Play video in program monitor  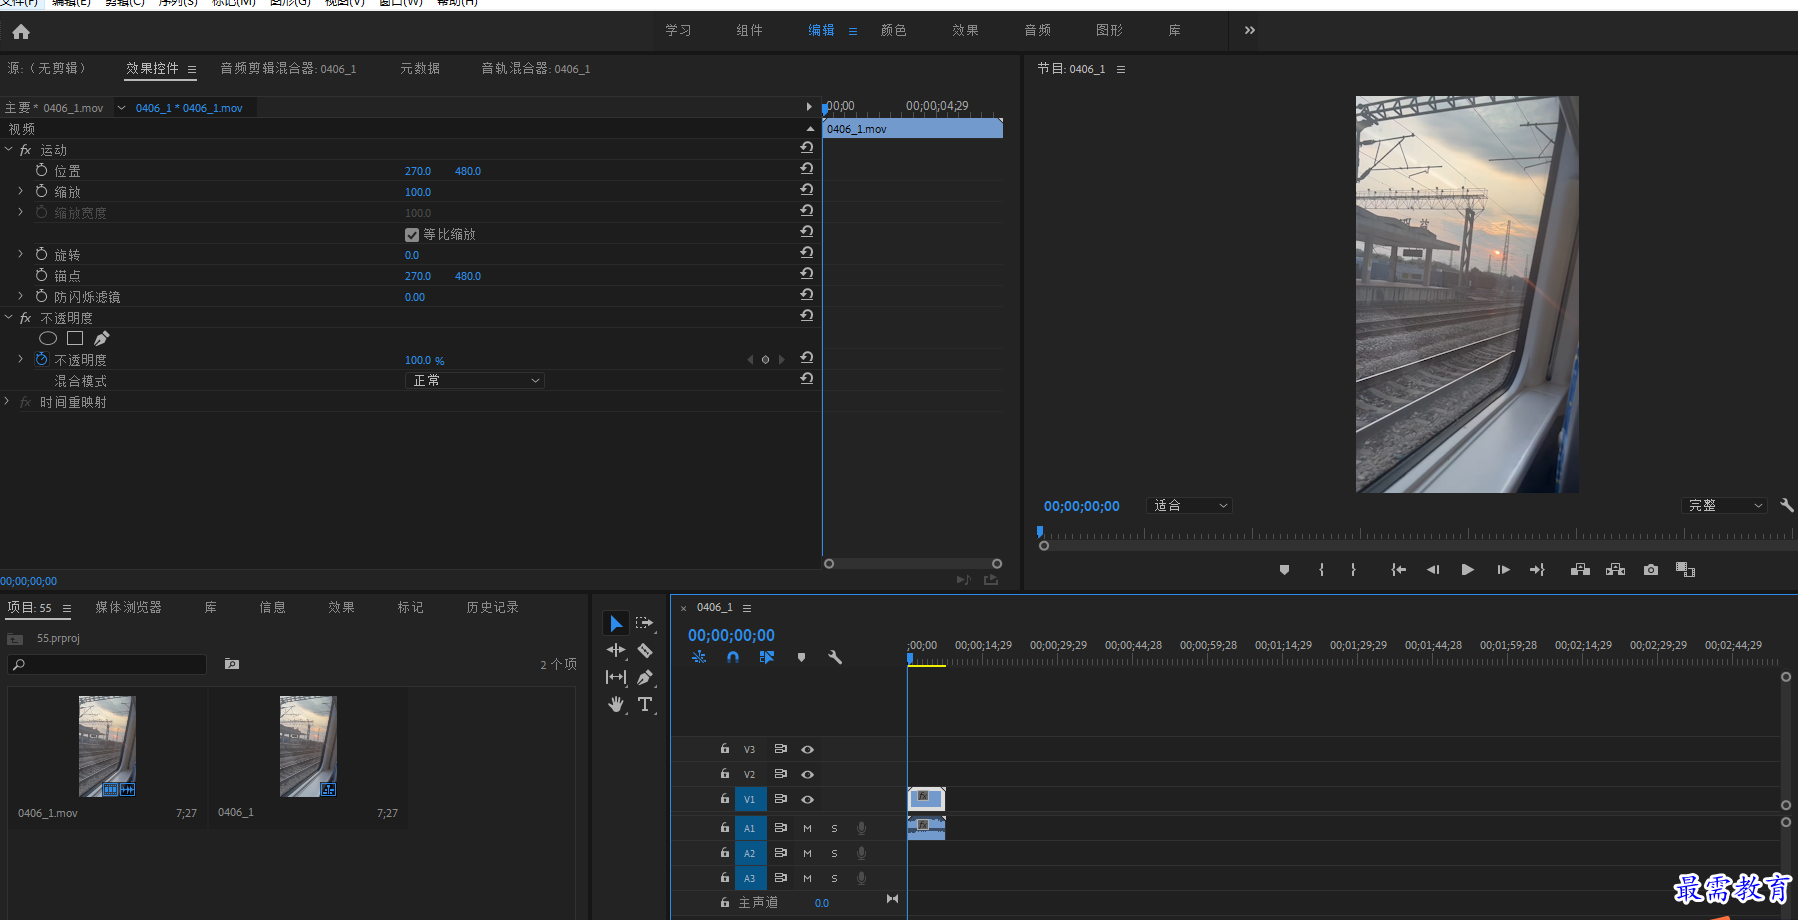(x=1467, y=570)
